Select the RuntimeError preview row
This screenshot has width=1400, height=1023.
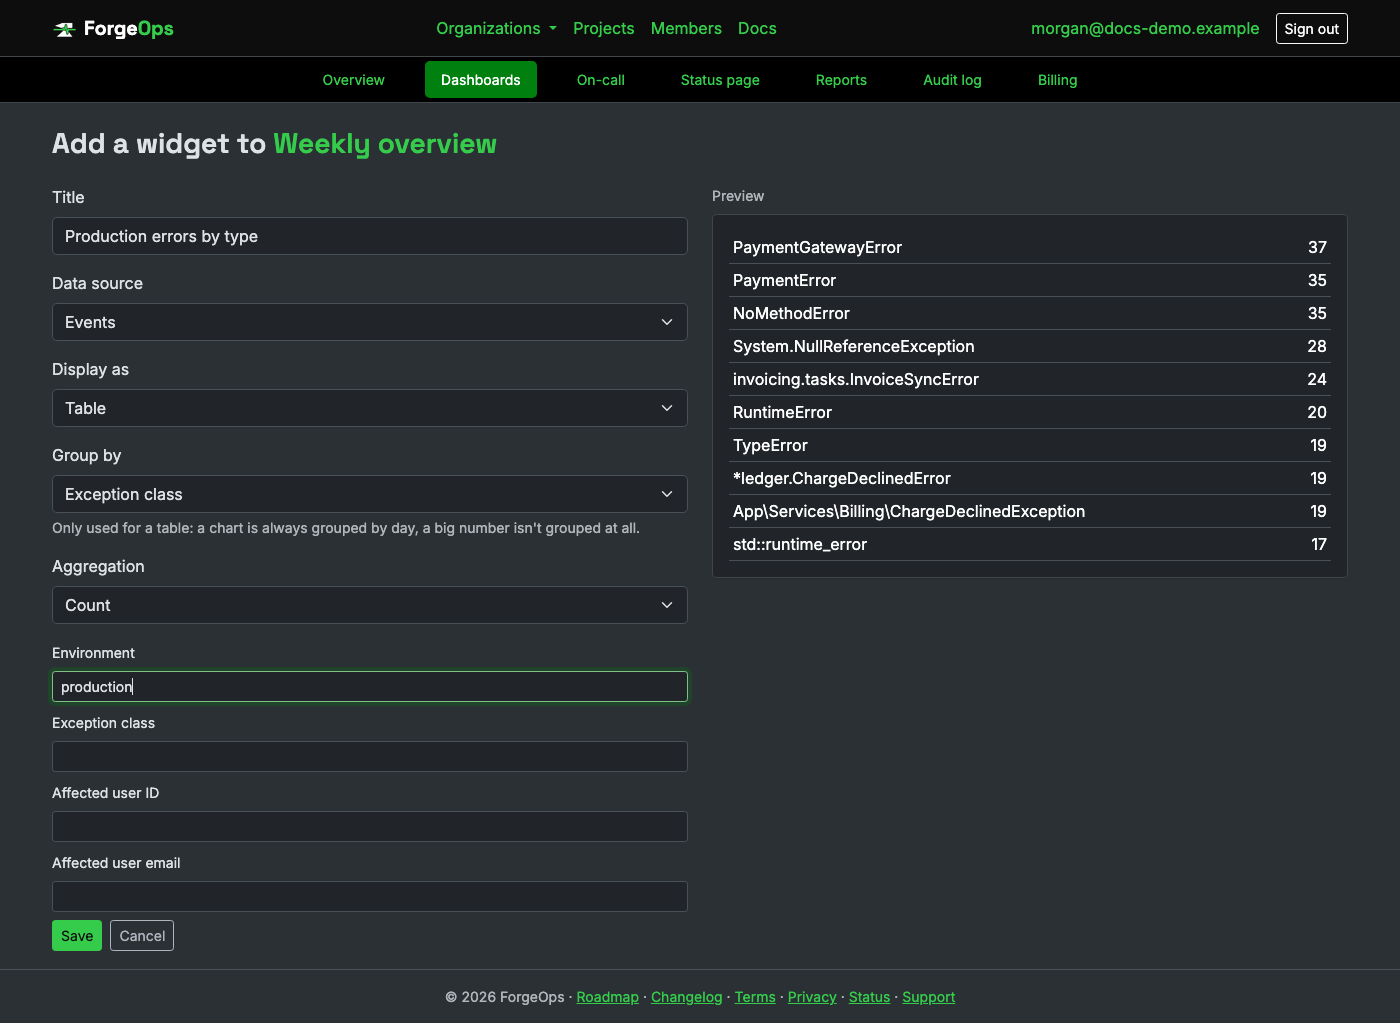point(1030,412)
